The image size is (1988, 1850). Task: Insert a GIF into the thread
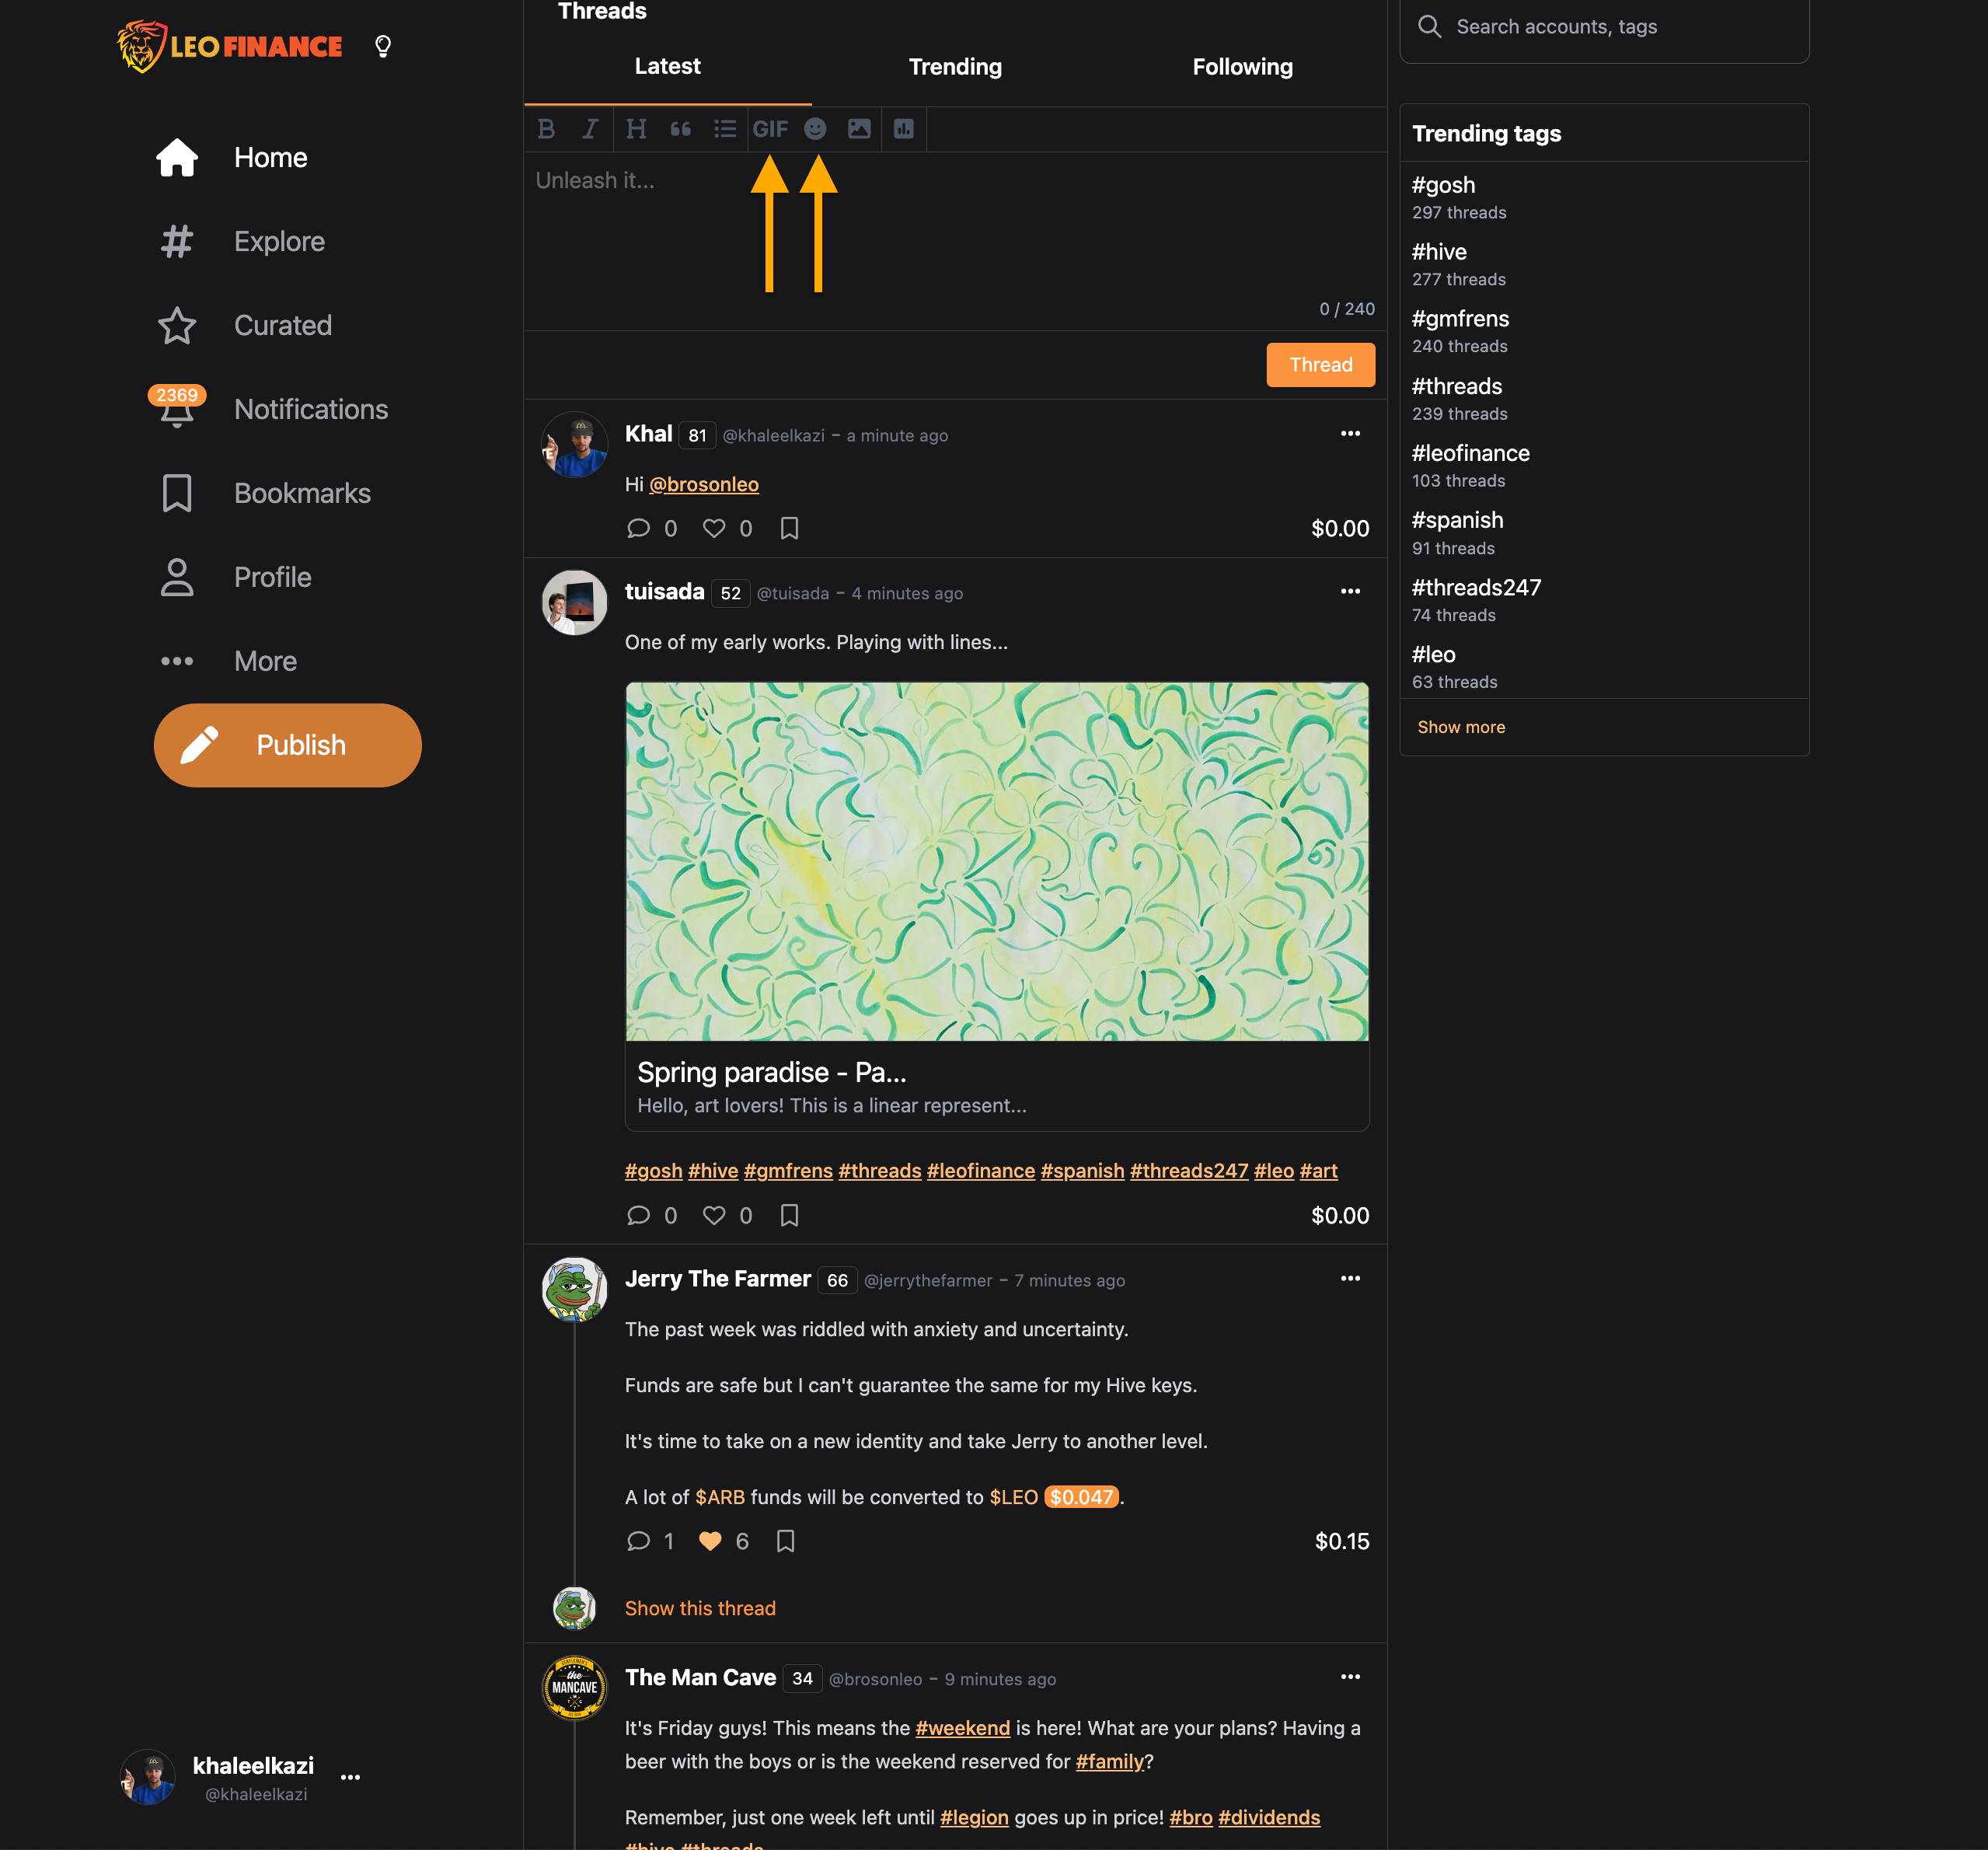click(770, 129)
